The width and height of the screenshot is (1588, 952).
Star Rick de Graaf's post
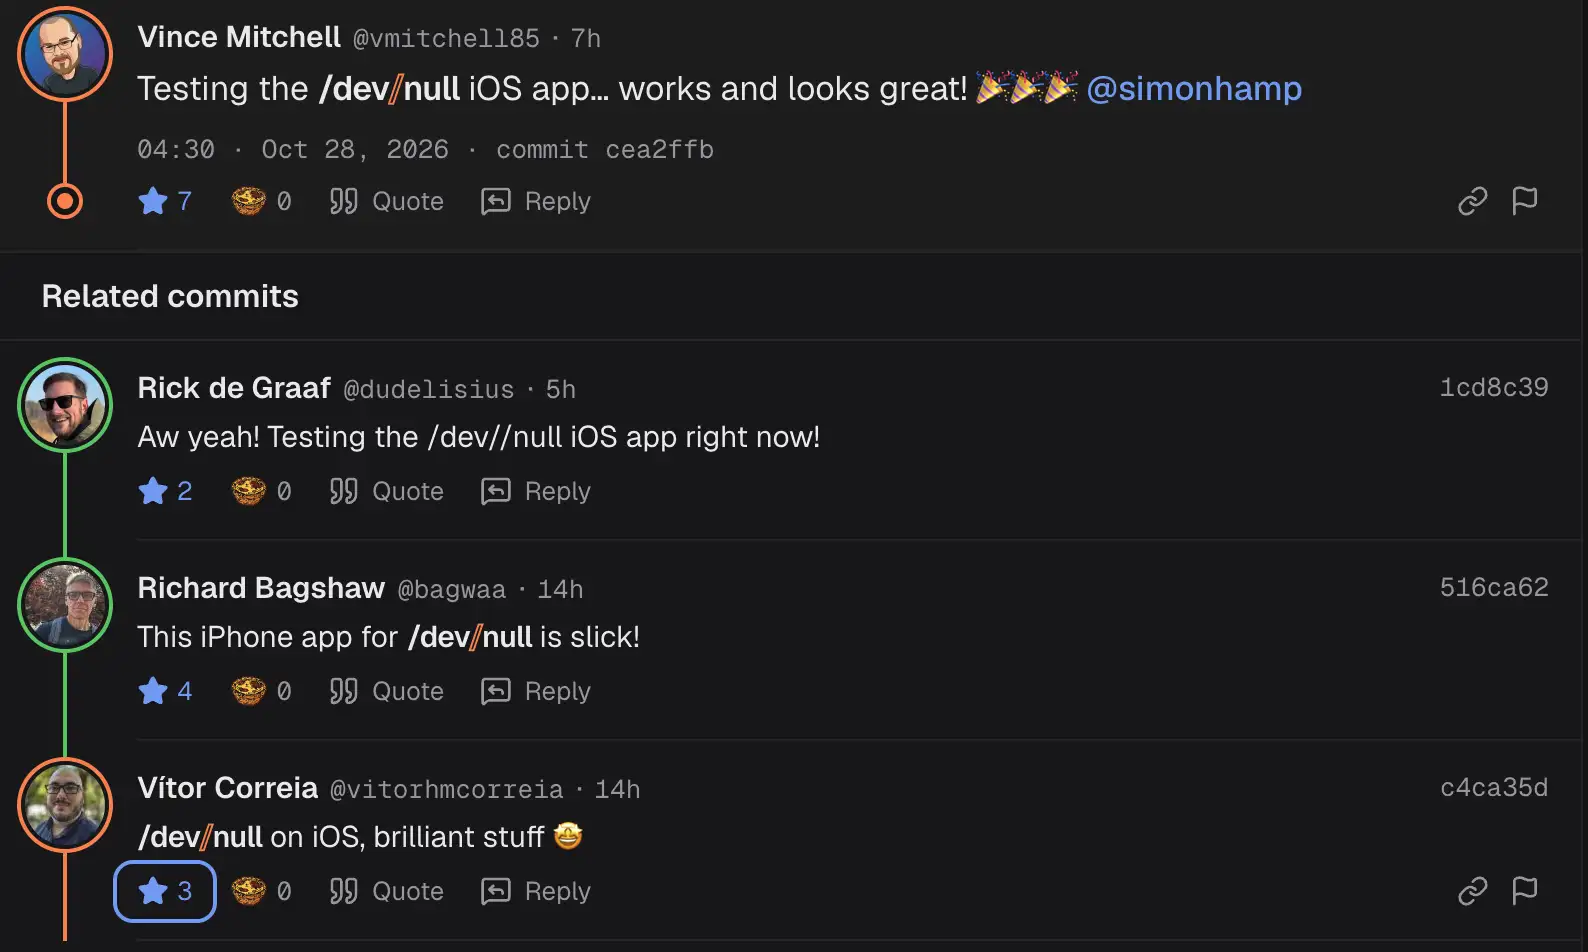[165, 491]
